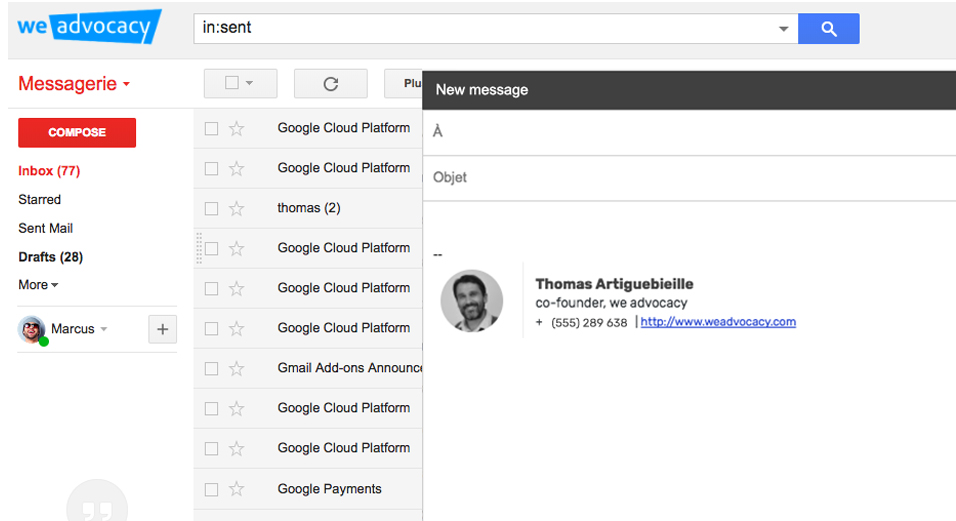Screen dimensions: 956x521
Task: Star the Gmail Add-ons Announce email
Action: 237,368
